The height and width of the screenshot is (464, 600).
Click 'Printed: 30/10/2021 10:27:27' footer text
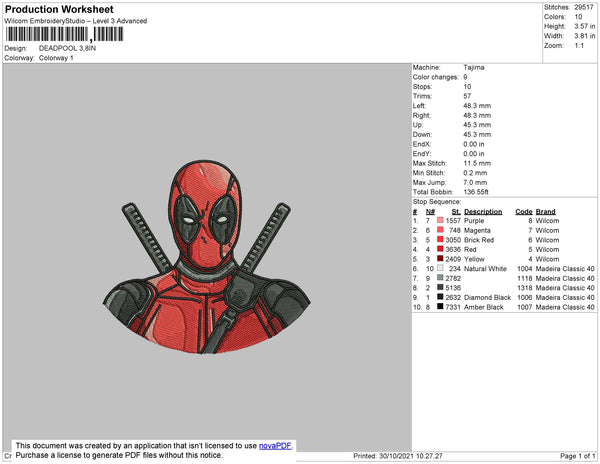click(x=398, y=456)
